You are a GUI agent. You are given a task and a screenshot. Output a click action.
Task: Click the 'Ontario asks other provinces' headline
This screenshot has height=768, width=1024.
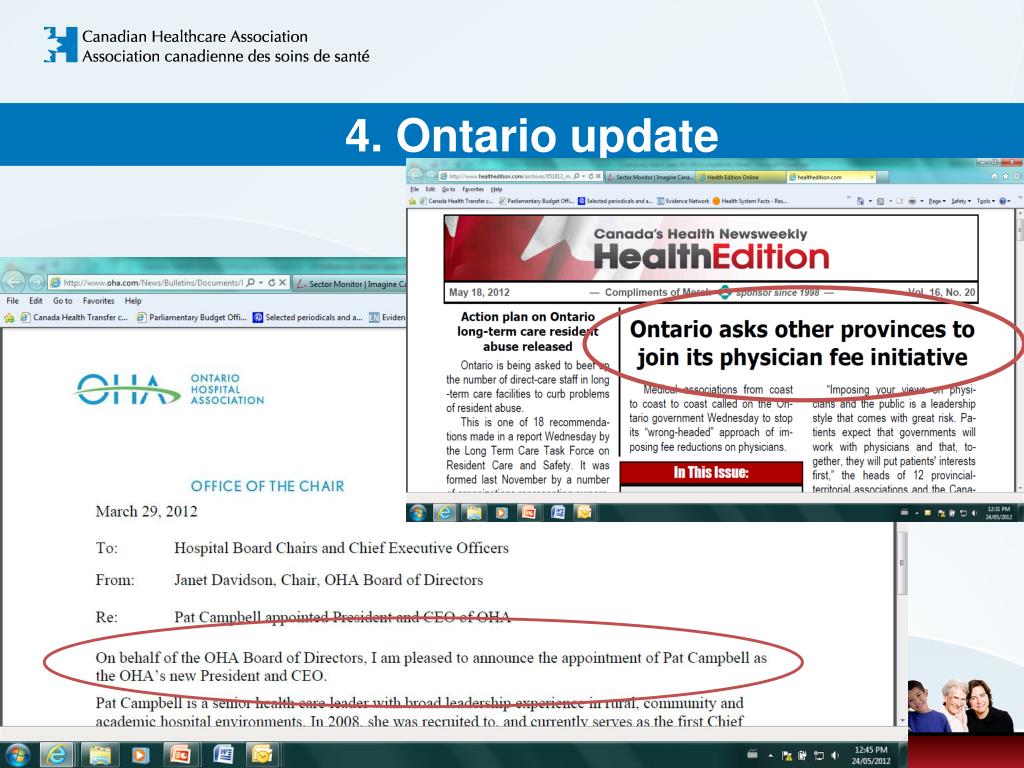coord(802,343)
